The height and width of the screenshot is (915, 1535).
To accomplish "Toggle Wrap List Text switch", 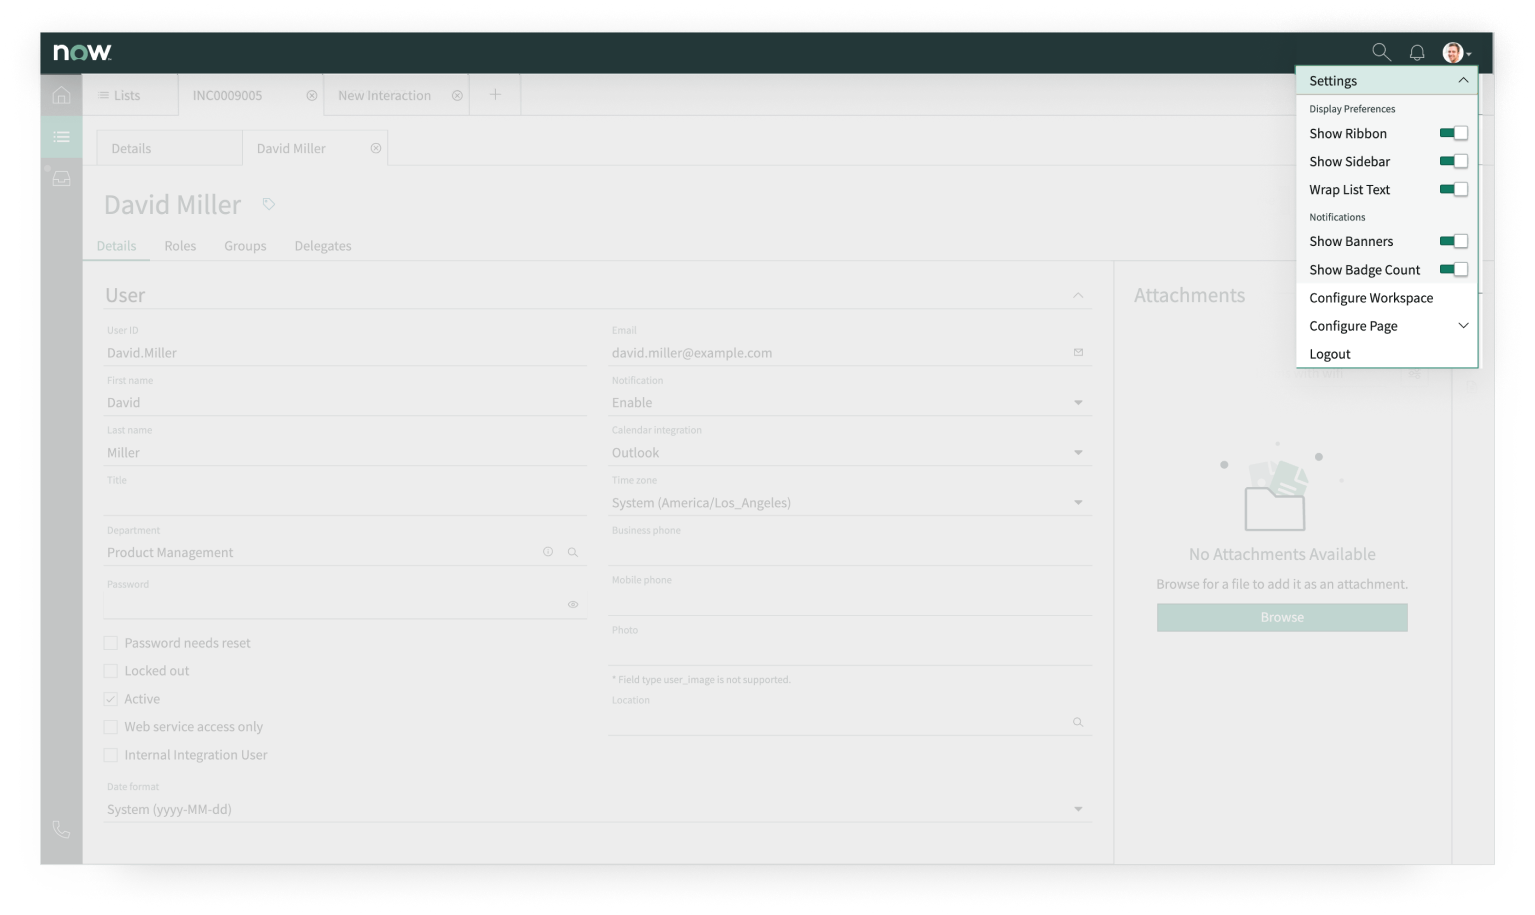I will click(1453, 189).
